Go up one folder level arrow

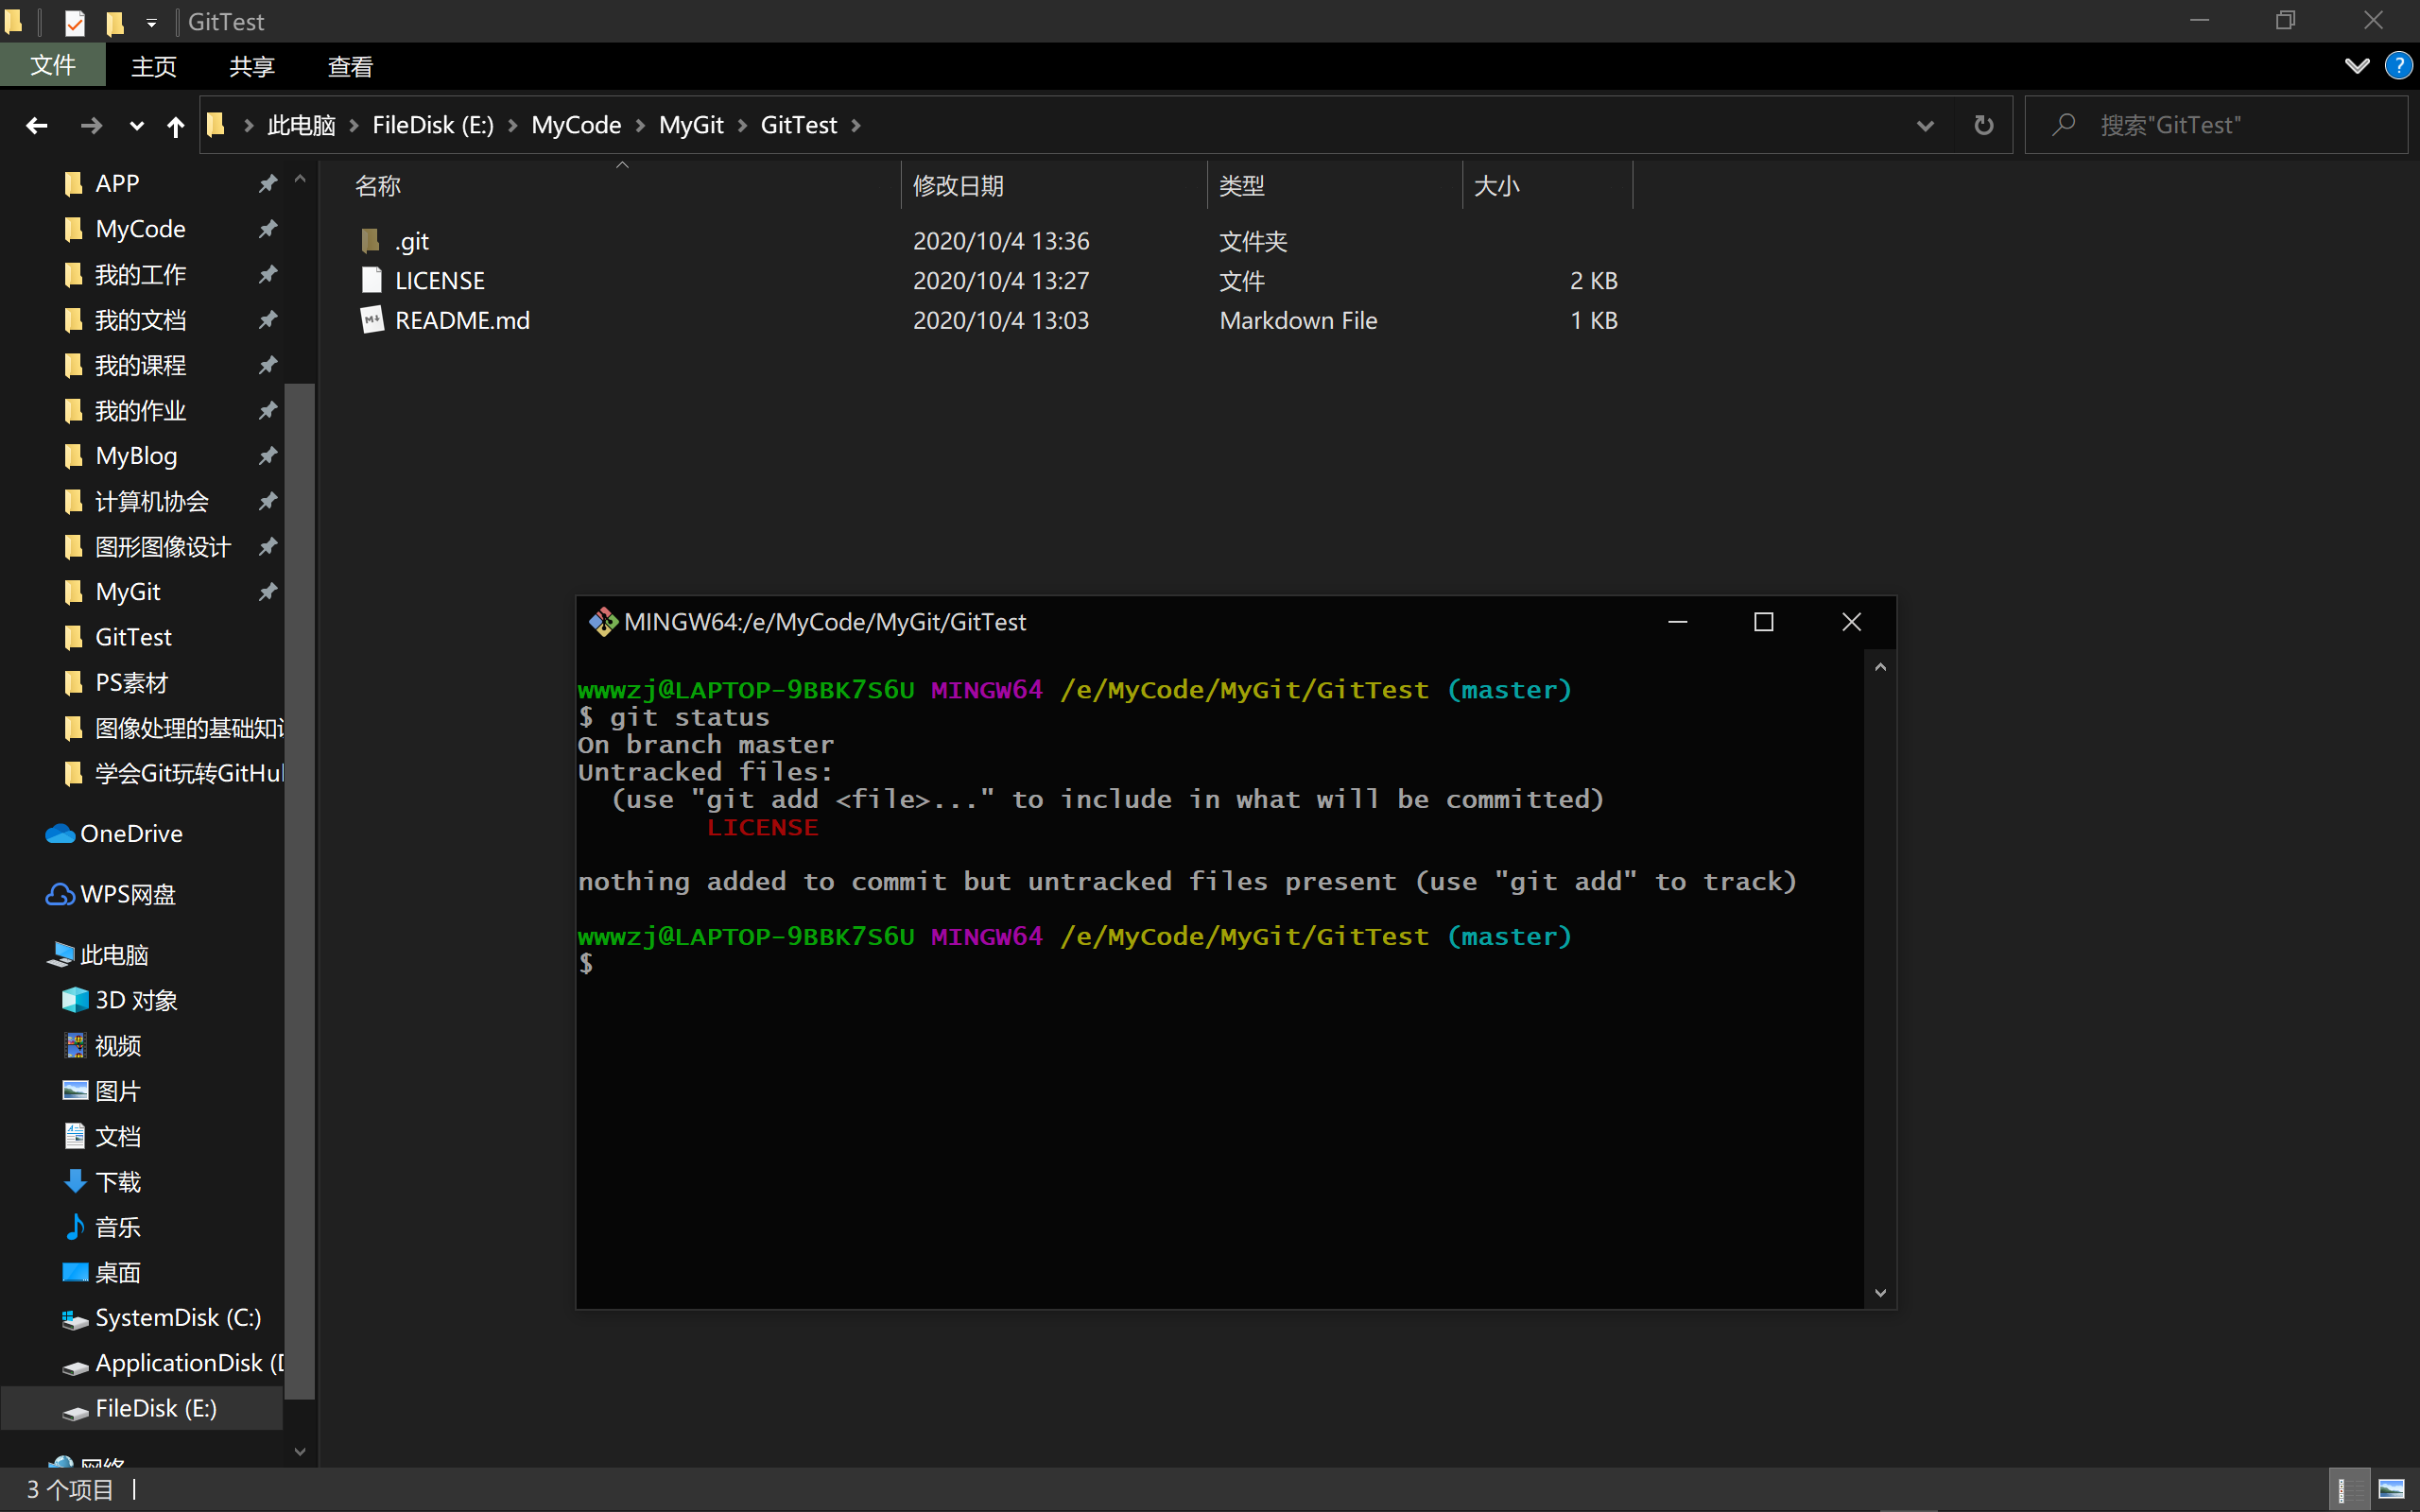pyautogui.click(x=176, y=126)
